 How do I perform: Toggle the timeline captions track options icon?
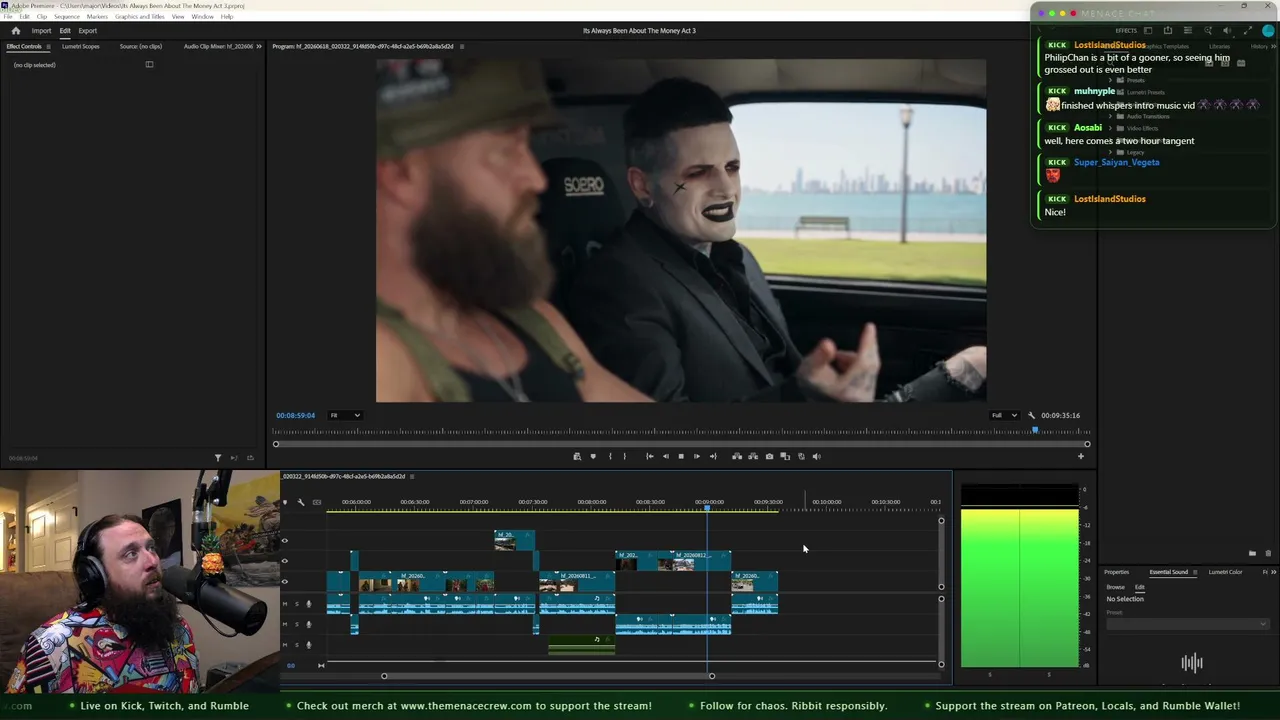(317, 502)
